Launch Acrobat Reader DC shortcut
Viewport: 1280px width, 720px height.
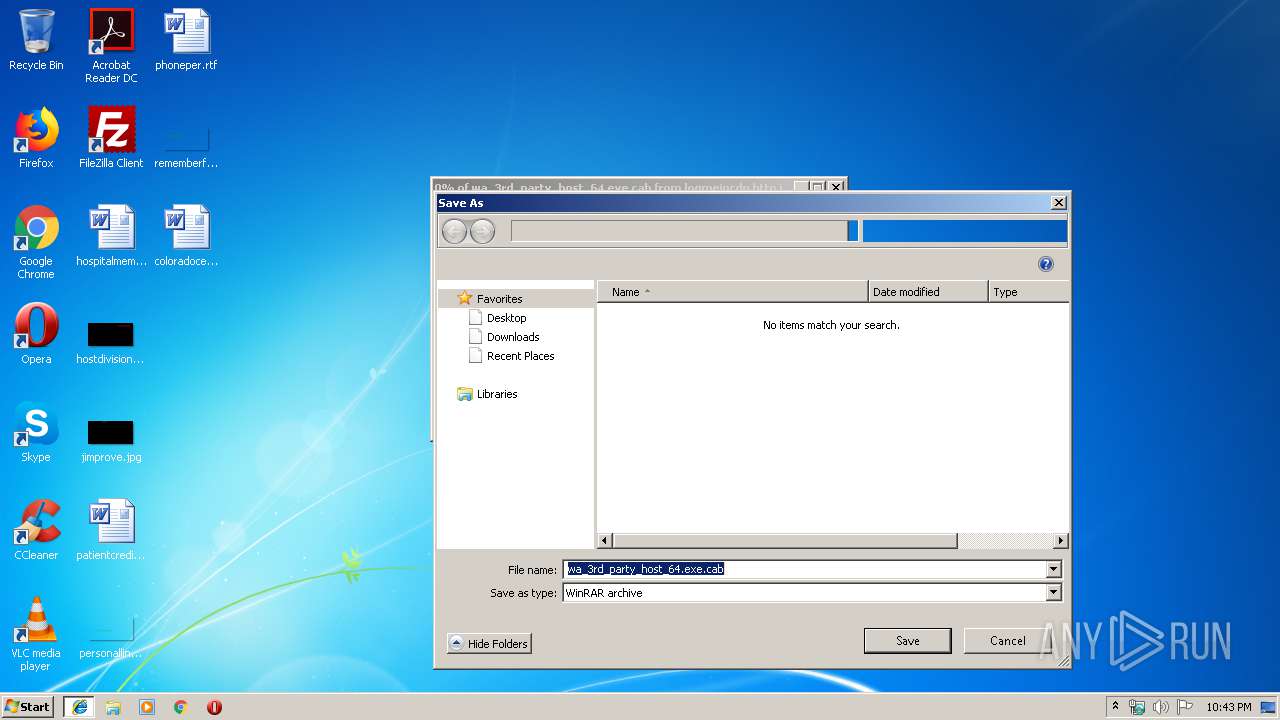pyautogui.click(x=111, y=46)
